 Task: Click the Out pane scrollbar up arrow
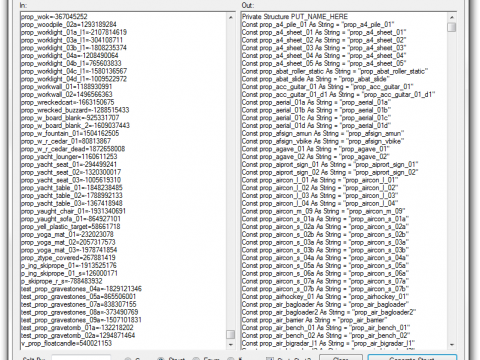tap(452, 17)
